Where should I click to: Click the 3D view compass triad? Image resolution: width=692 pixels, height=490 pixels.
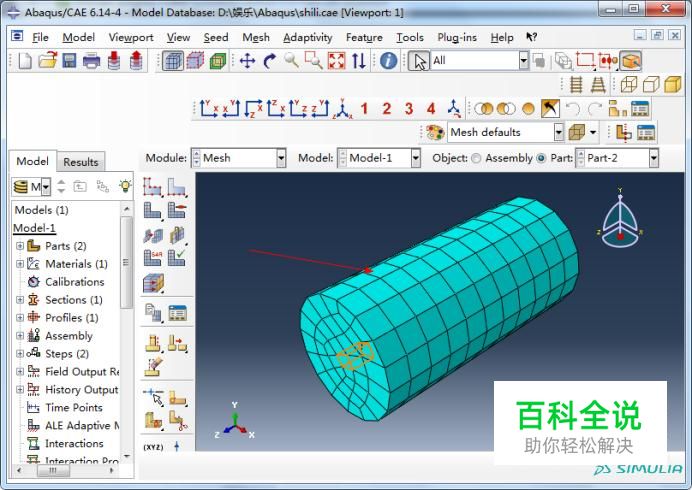(x=620, y=220)
